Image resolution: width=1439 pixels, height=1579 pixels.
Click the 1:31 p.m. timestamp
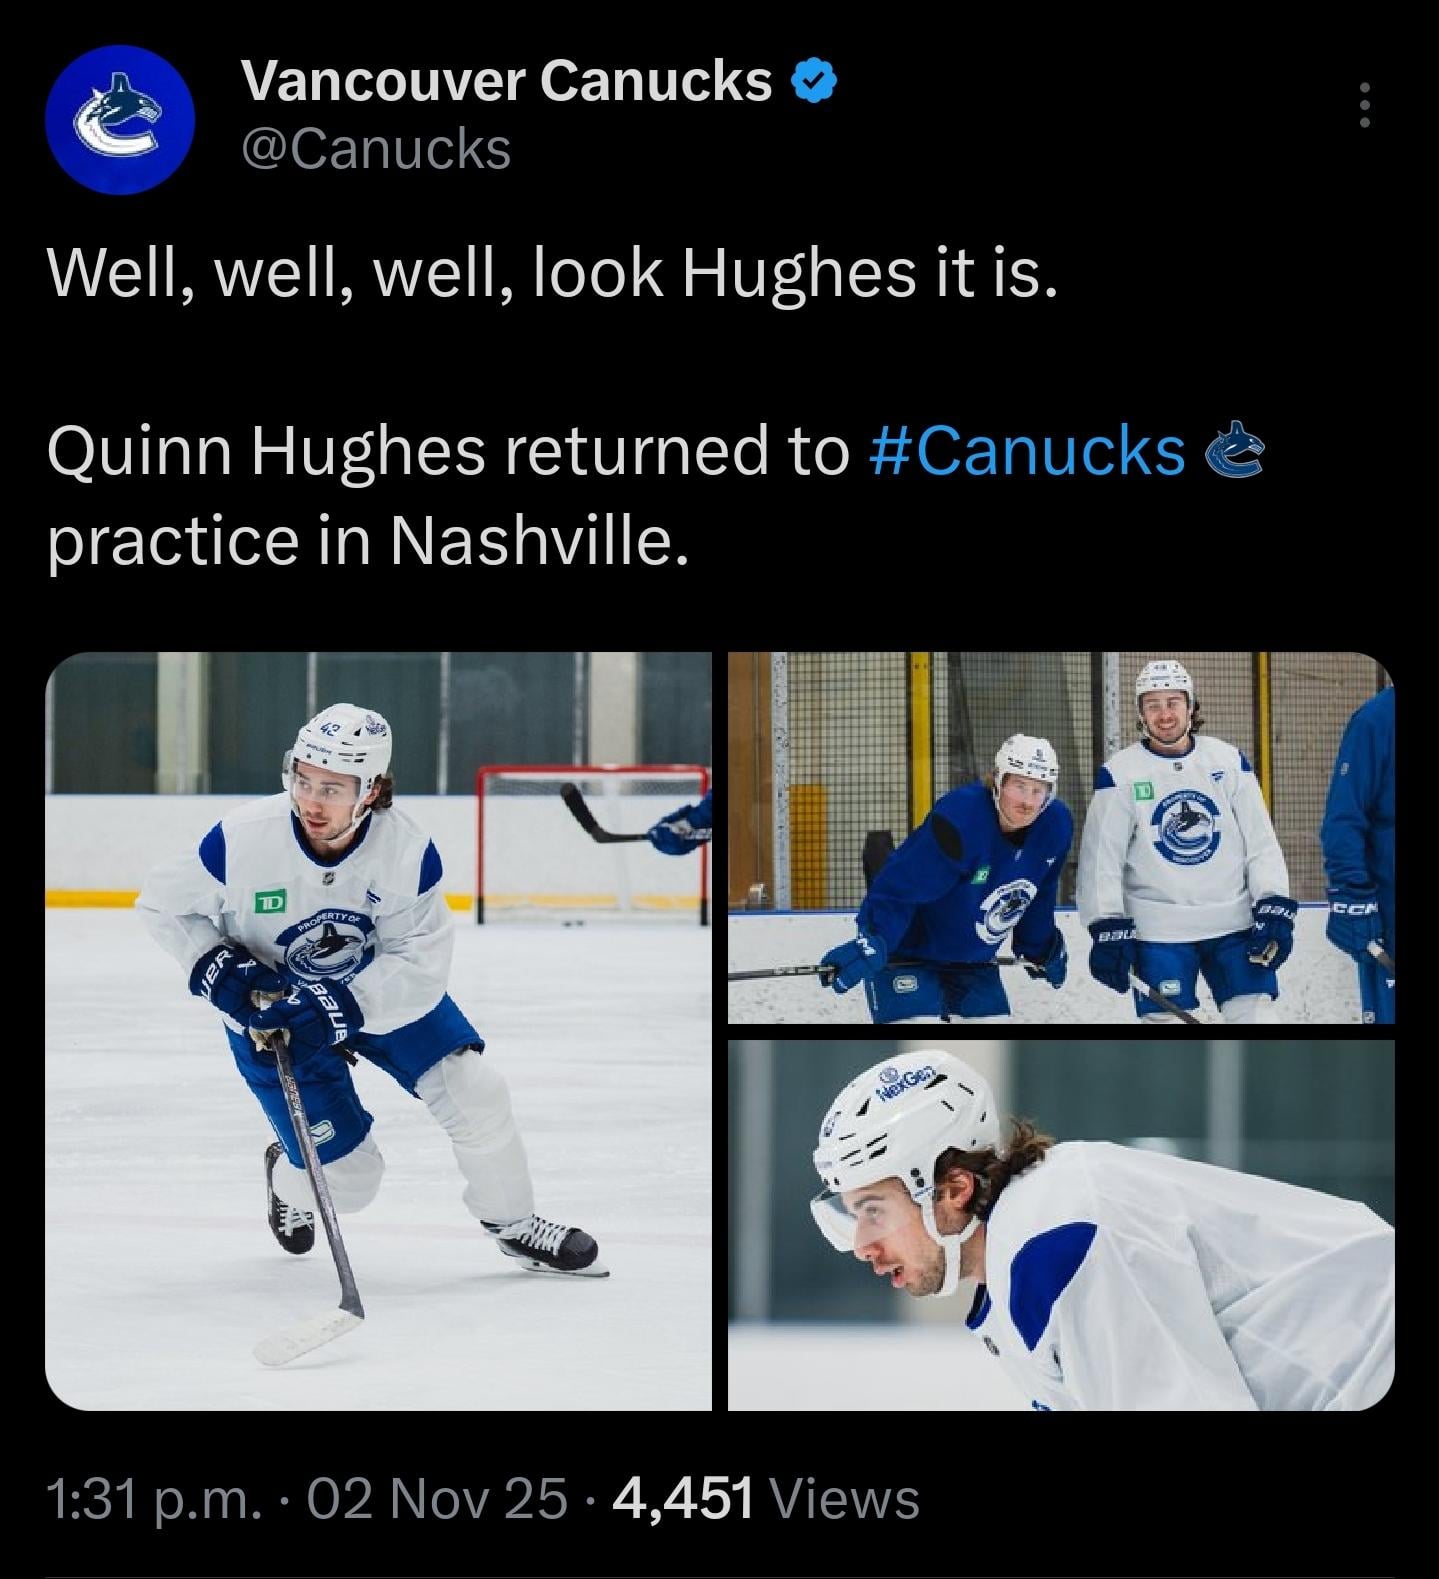[x=156, y=1498]
